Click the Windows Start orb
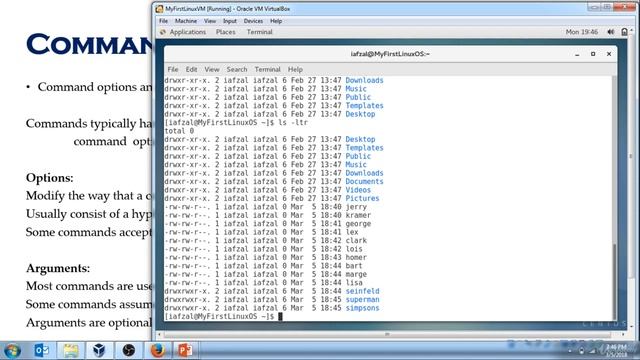 click(12, 351)
